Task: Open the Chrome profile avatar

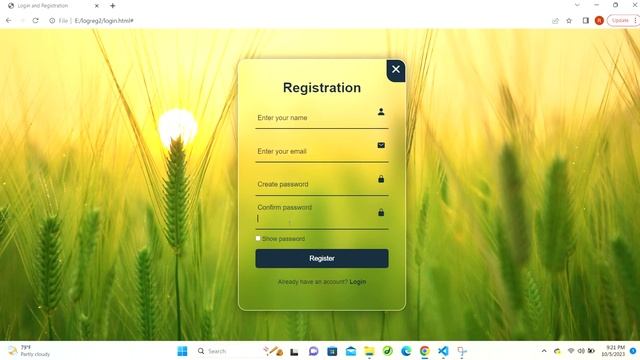Action: 599,20
